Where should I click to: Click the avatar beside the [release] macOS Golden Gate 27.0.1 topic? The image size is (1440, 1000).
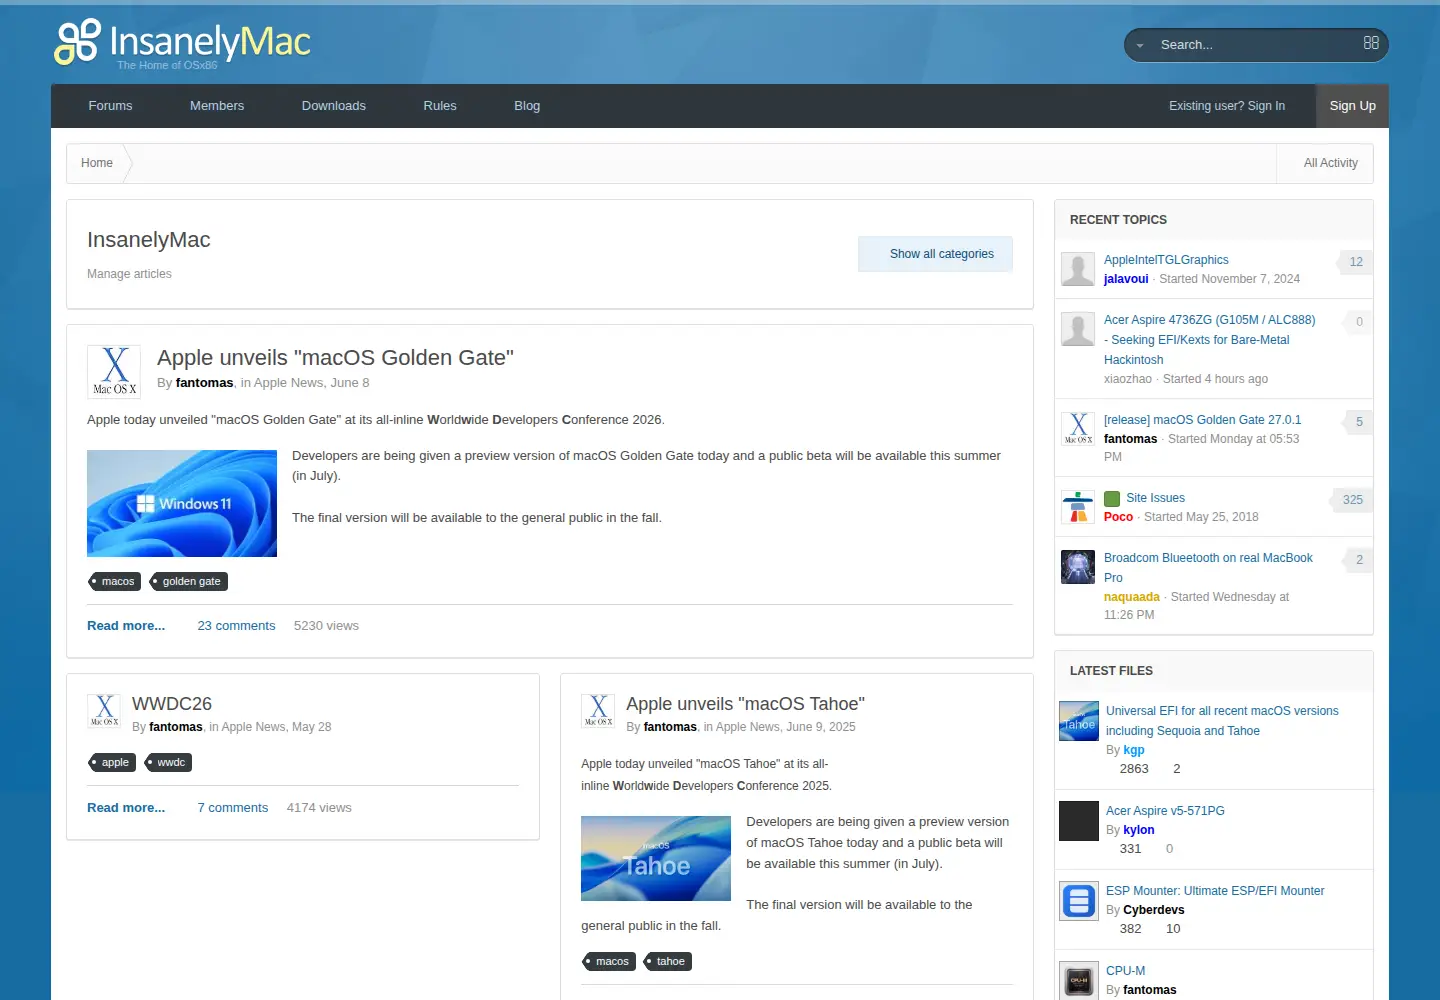tap(1078, 429)
